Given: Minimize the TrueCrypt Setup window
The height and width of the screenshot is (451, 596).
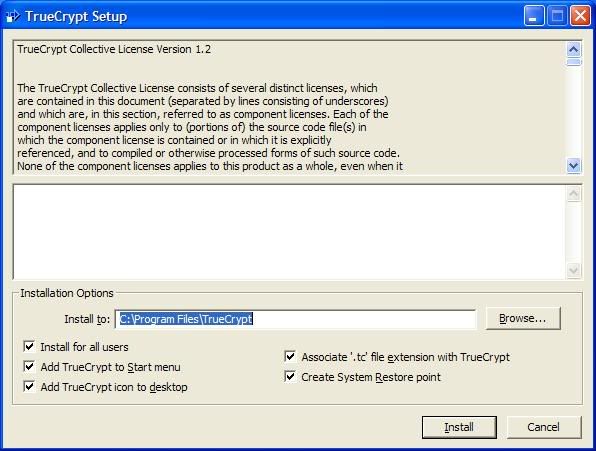Looking at the screenshot, I should pyautogui.click(x=533, y=16).
